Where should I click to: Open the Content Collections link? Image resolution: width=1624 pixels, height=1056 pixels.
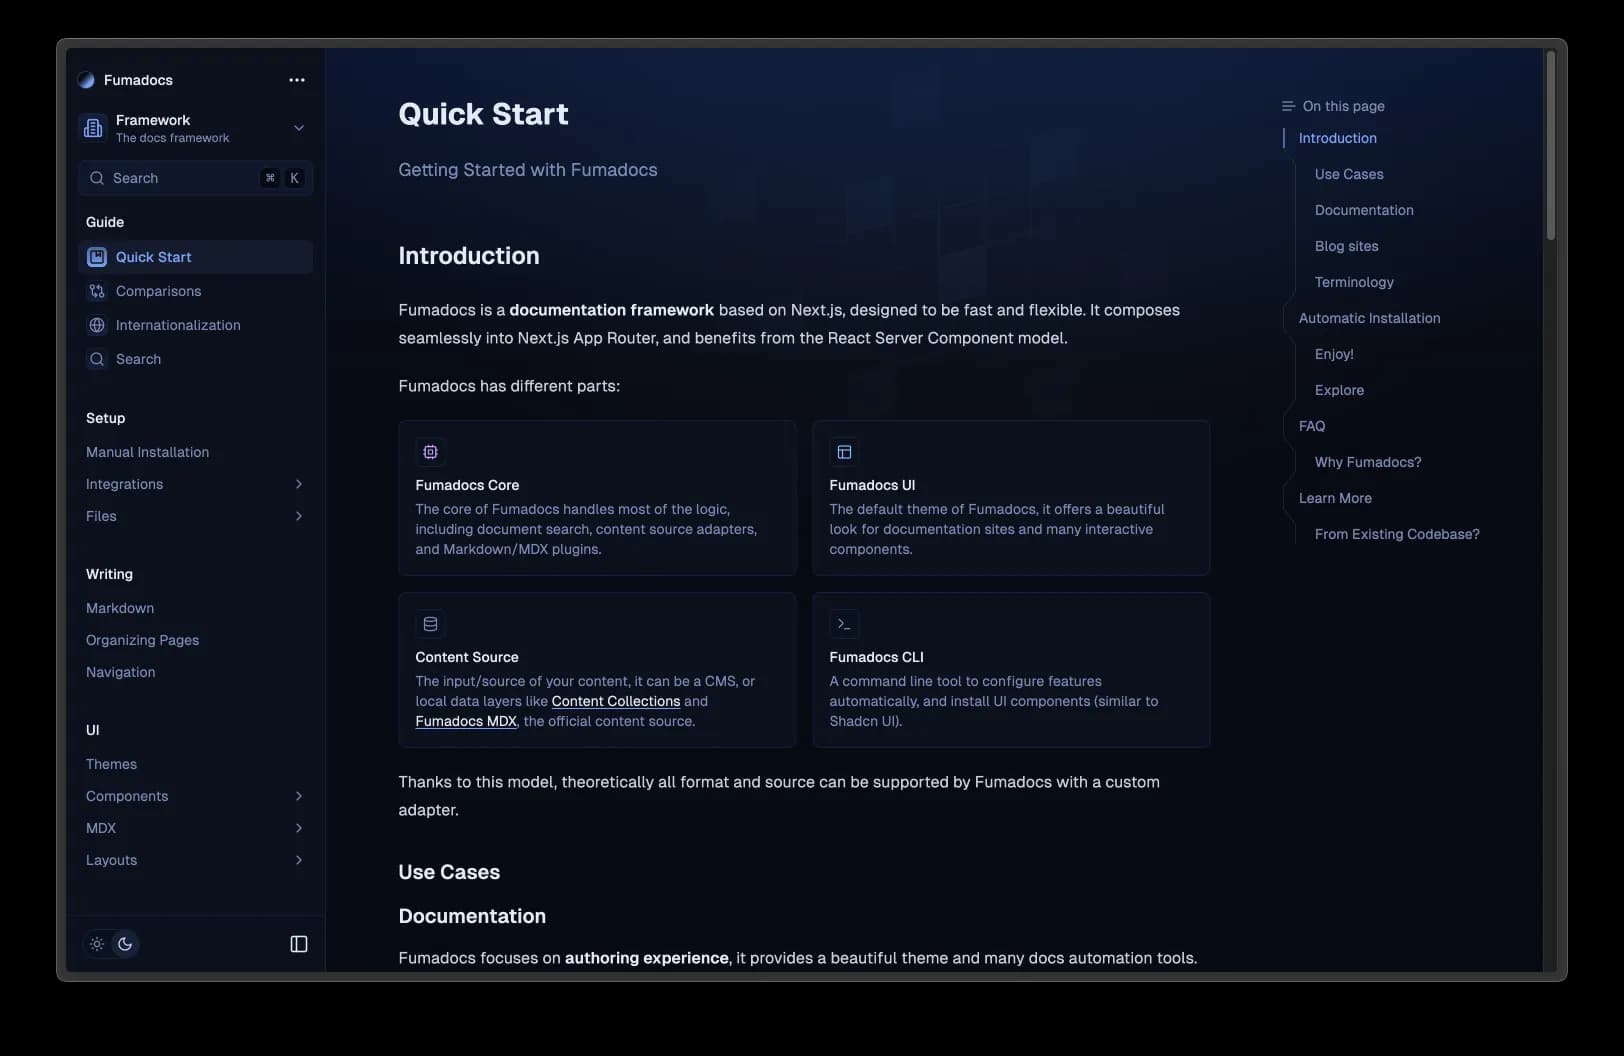pos(615,701)
